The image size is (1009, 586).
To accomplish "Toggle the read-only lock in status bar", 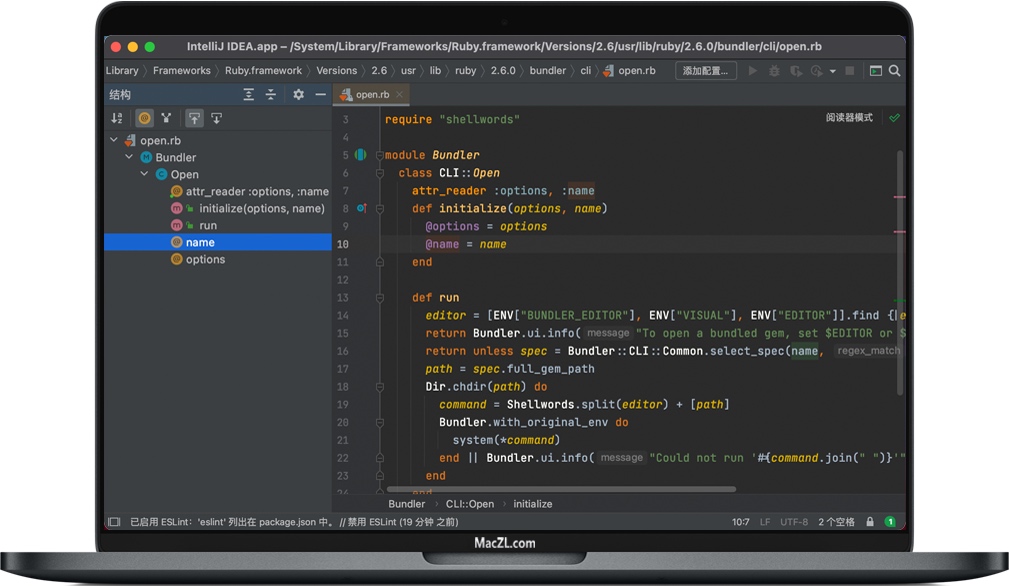I will coord(871,521).
